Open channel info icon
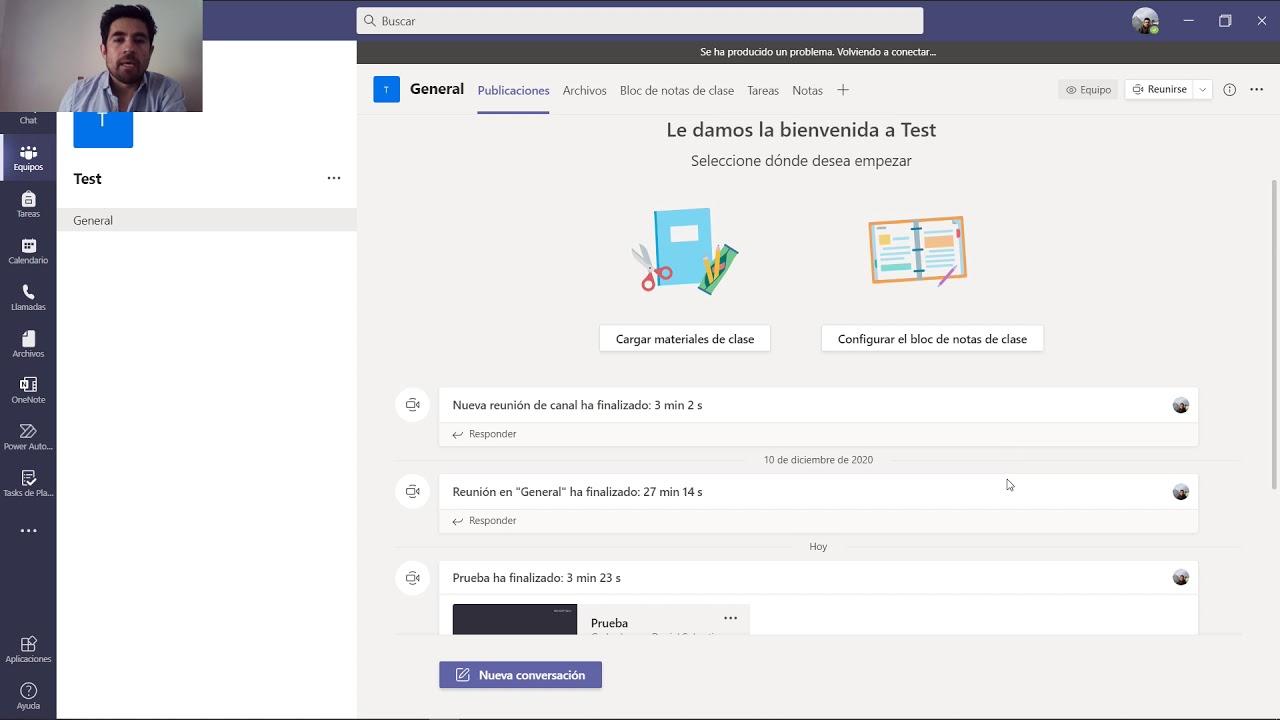1280x720 pixels. click(1229, 89)
